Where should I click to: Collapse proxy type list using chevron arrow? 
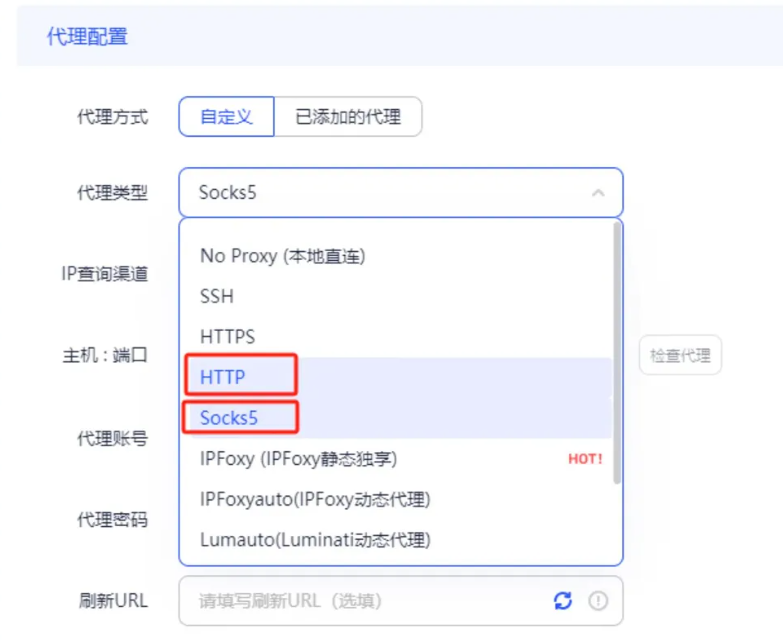598,193
